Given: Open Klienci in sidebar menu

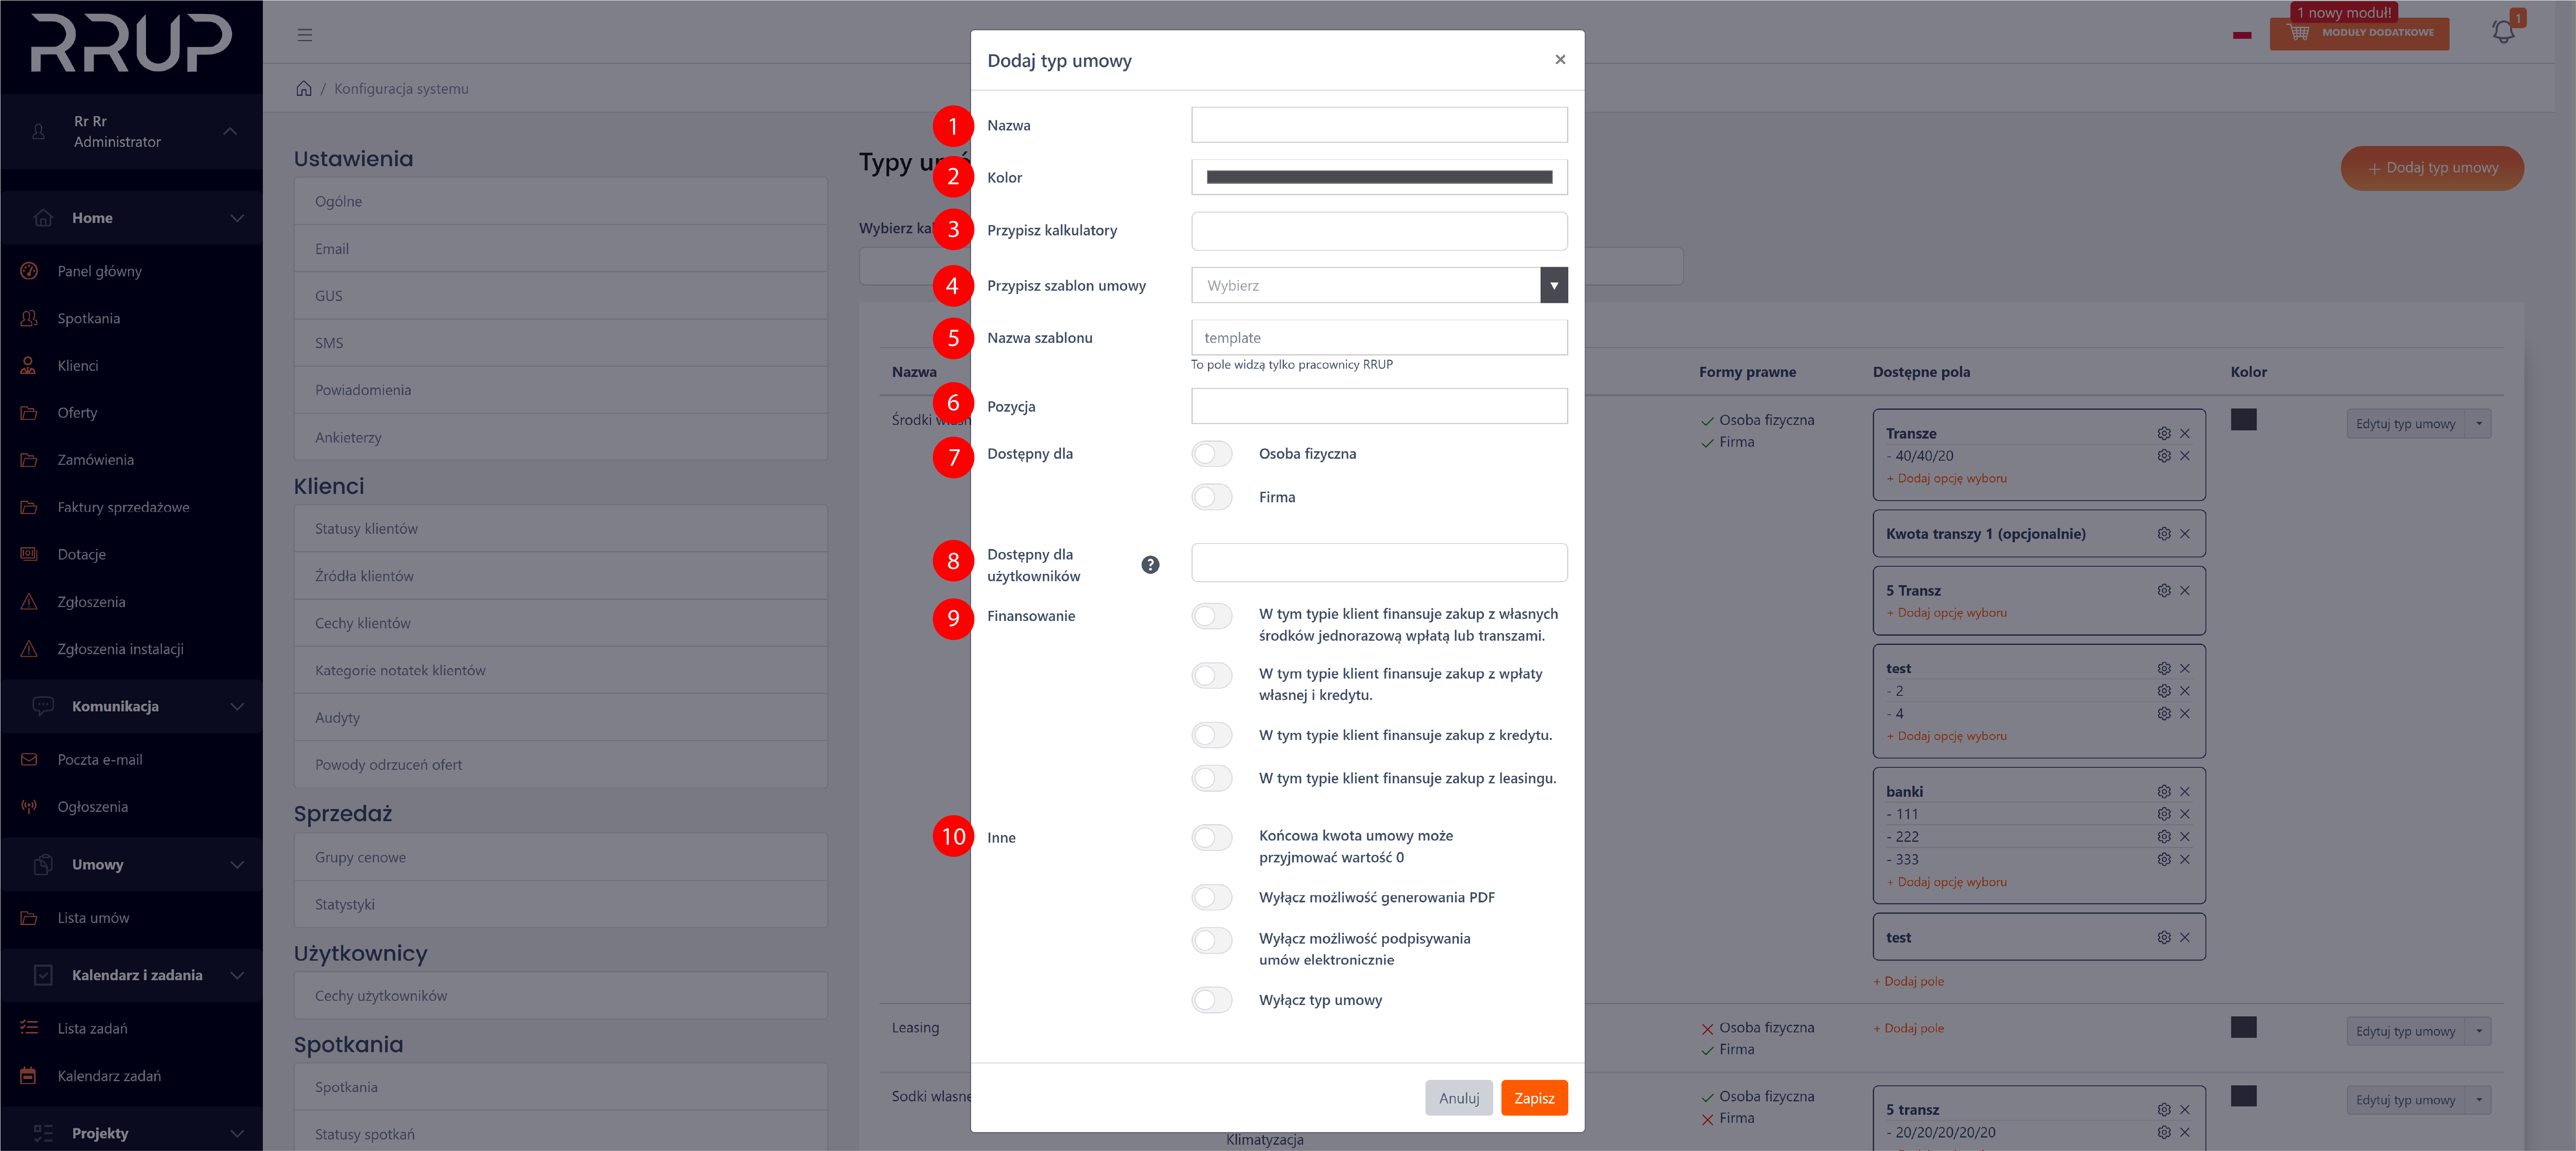Looking at the screenshot, I should point(78,366).
